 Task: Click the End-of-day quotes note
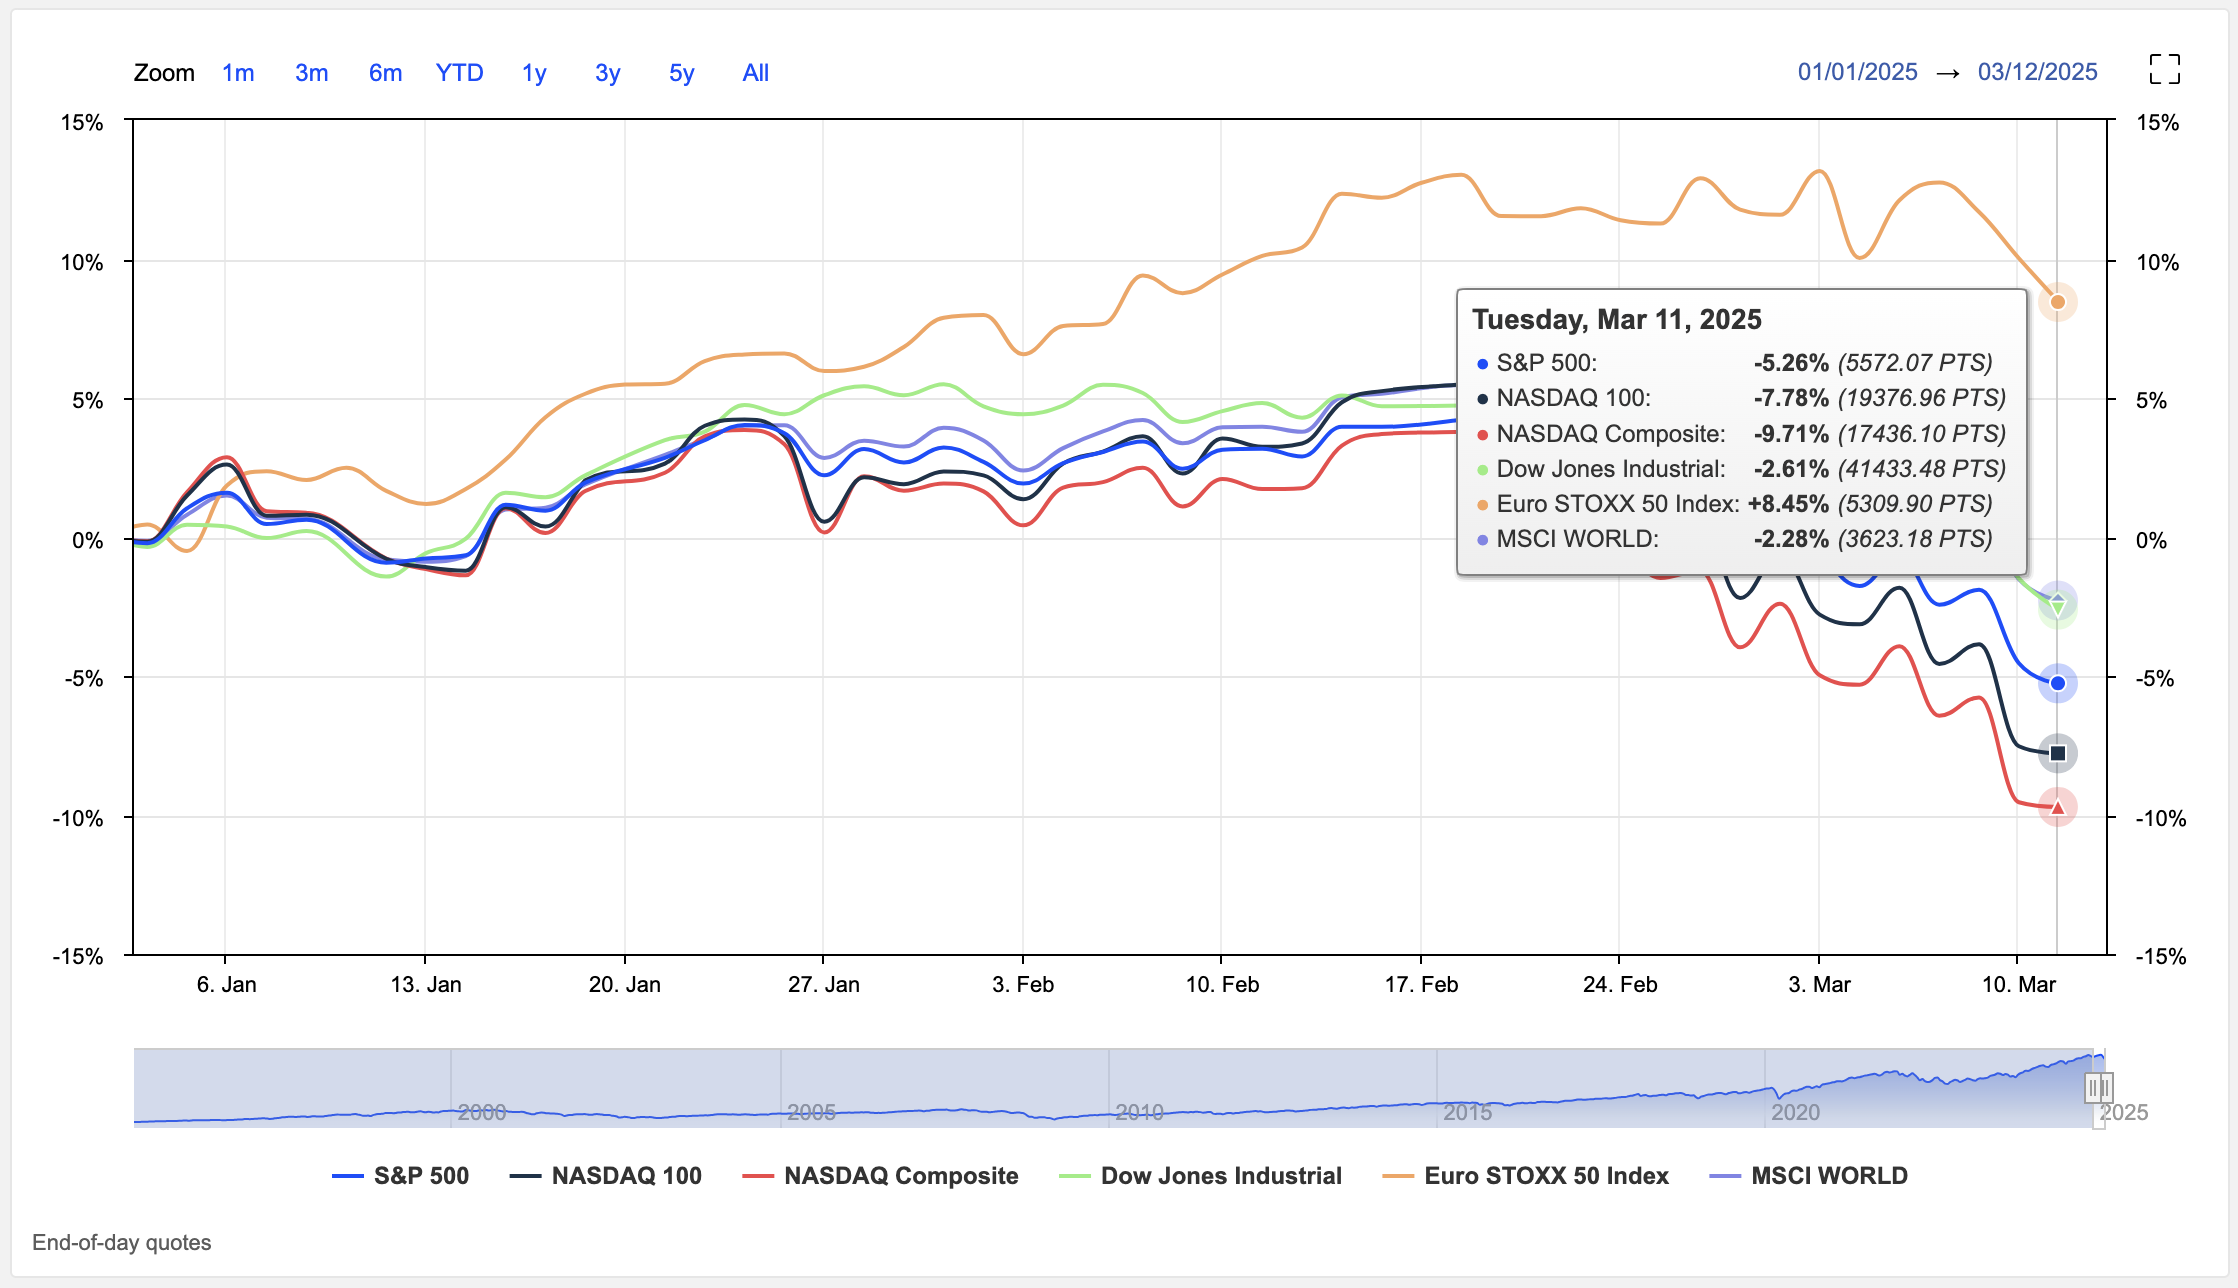122,1243
